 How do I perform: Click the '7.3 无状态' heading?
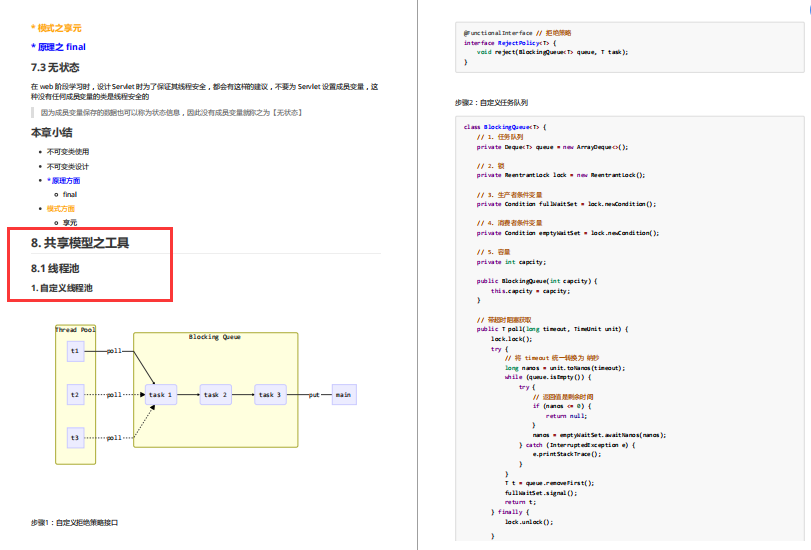55,67
